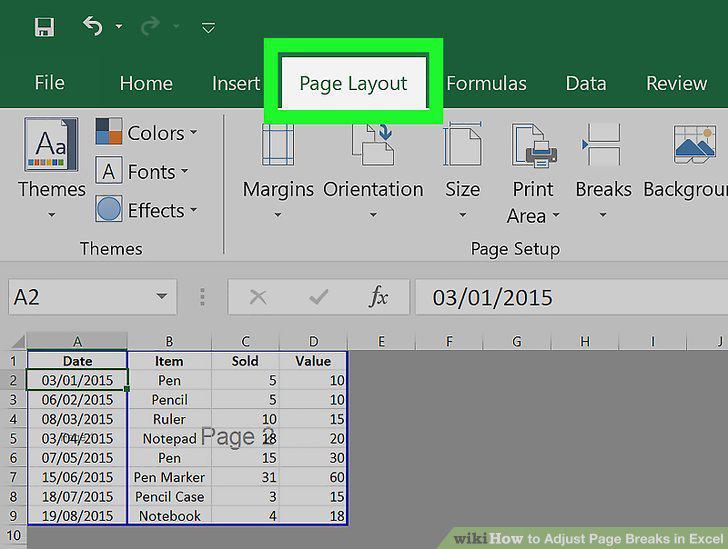Open the Colors dropdown

click(162, 133)
